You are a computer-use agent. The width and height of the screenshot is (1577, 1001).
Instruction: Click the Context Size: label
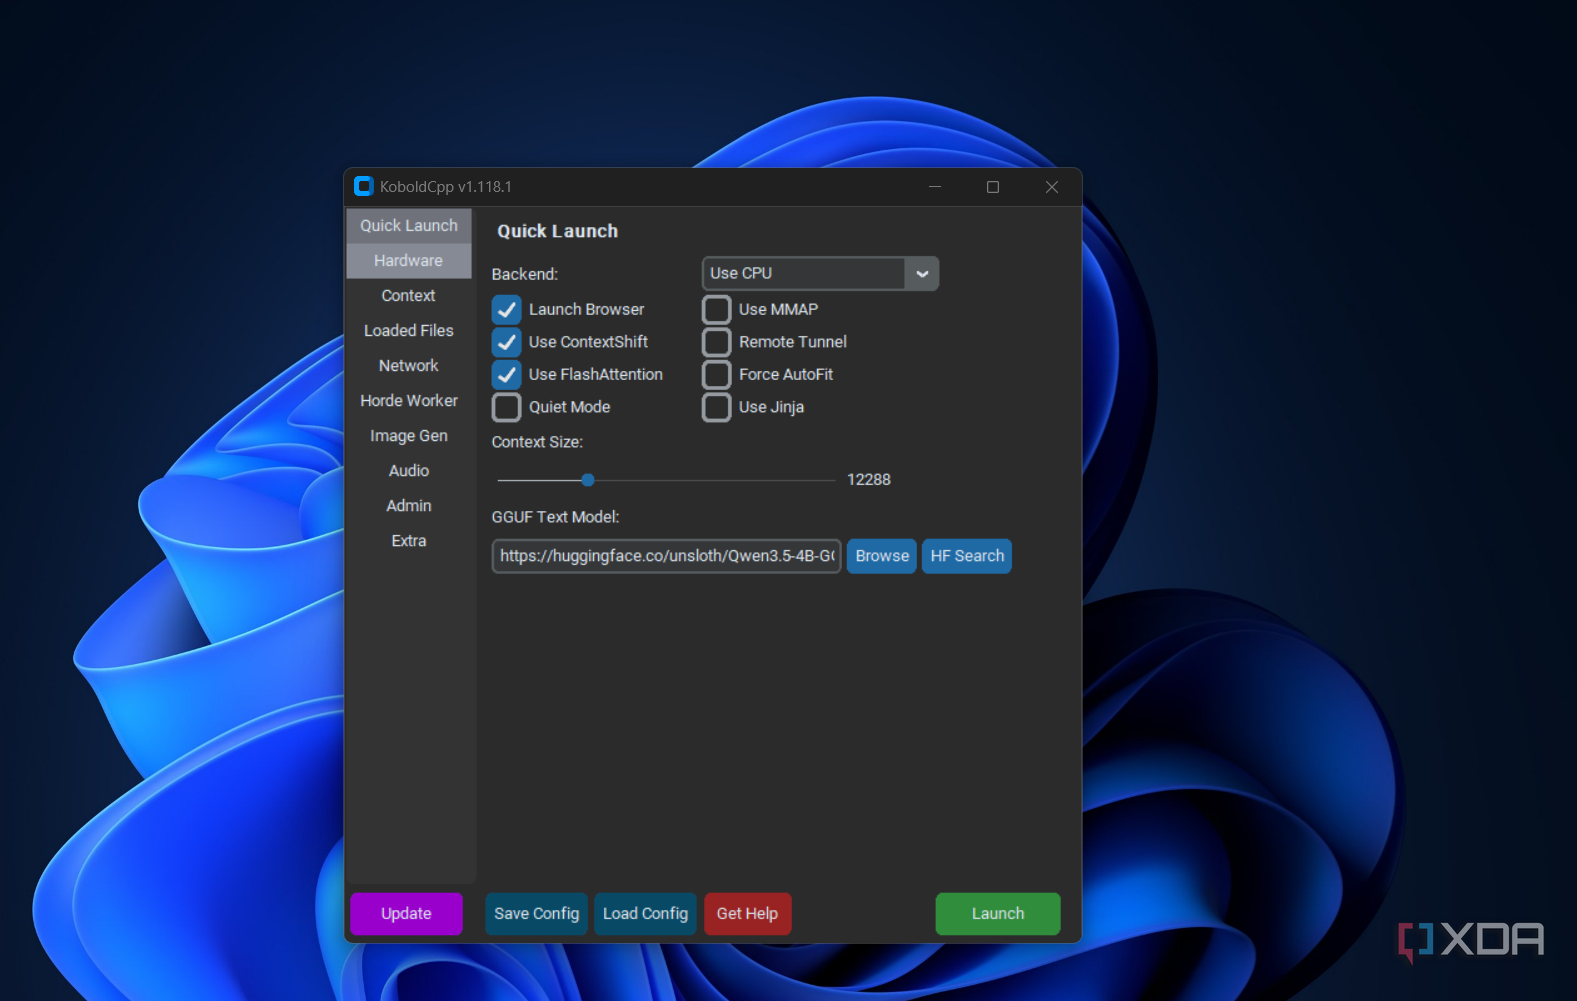click(x=537, y=442)
